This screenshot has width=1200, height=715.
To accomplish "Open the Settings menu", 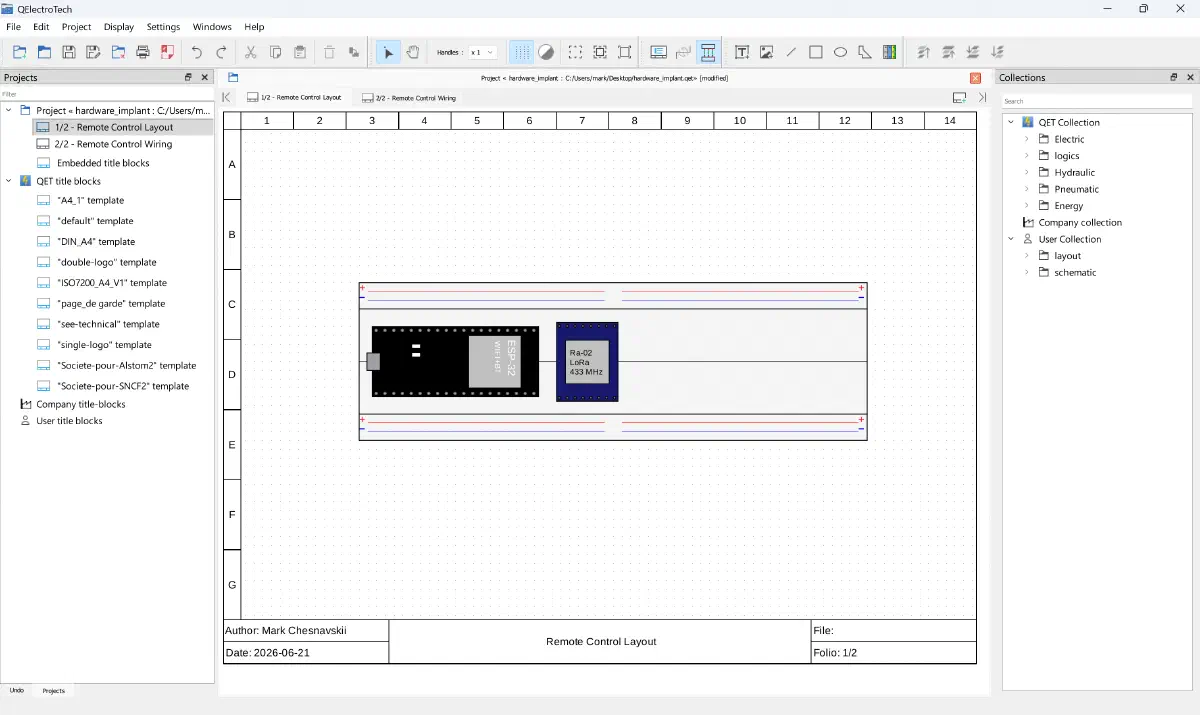I will [x=163, y=27].
